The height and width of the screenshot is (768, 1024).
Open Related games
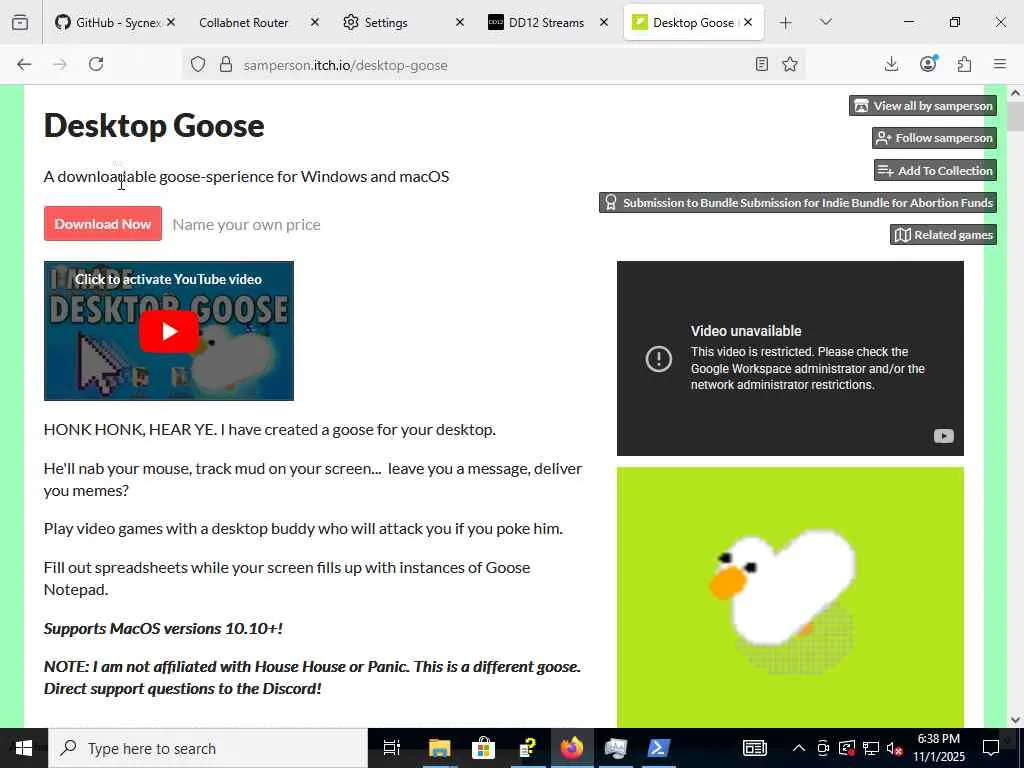[x=943, y=234]
